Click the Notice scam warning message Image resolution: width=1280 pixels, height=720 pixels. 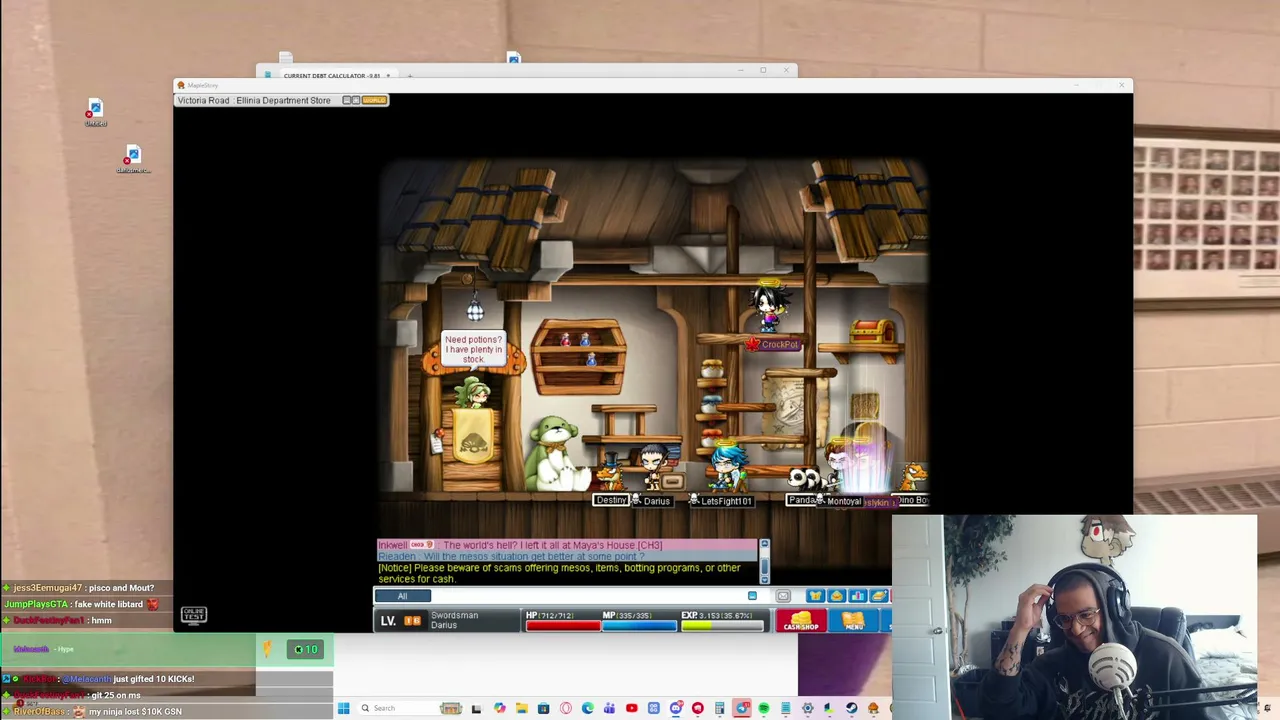(x=560, y=573)
